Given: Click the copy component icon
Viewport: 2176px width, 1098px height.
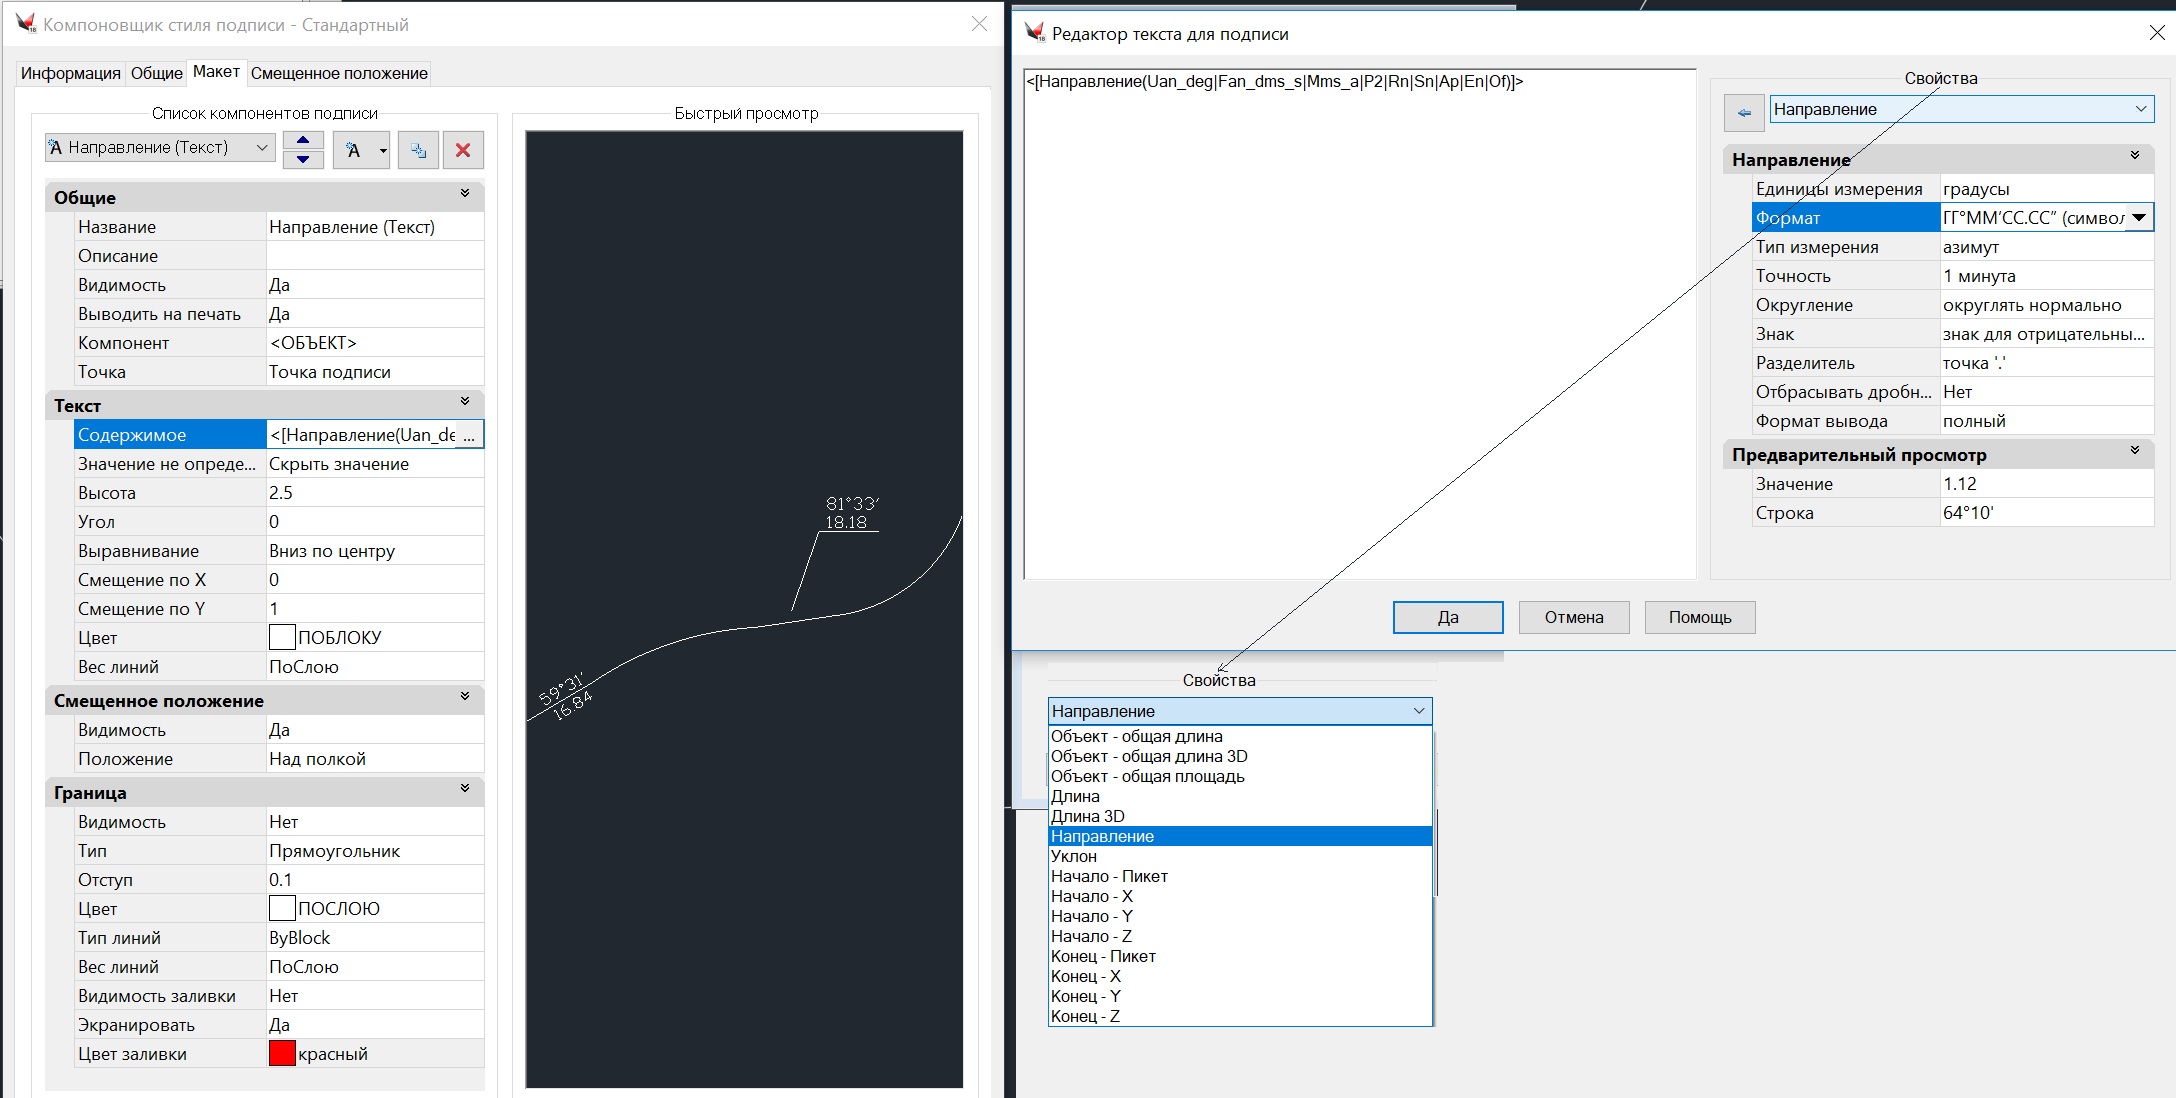Looking at the screenshot, I should (x=418, y=150).
